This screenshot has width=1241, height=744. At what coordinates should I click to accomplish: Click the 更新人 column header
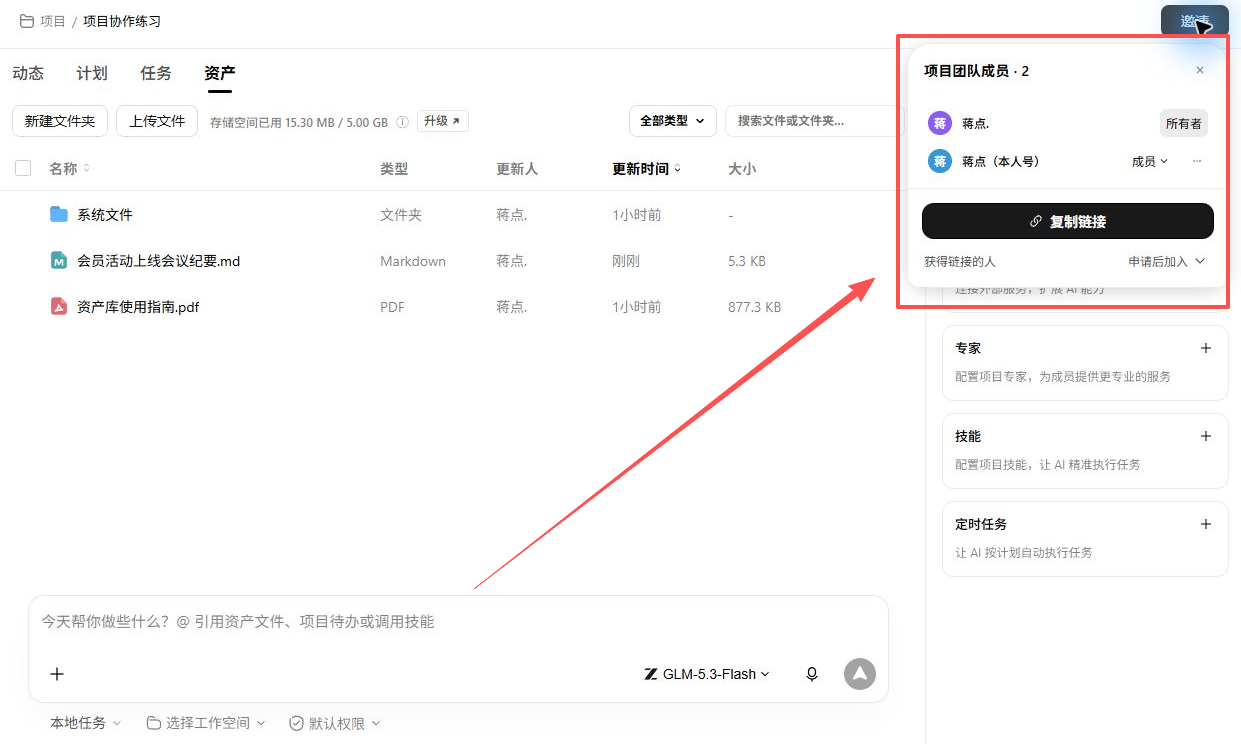517,168
